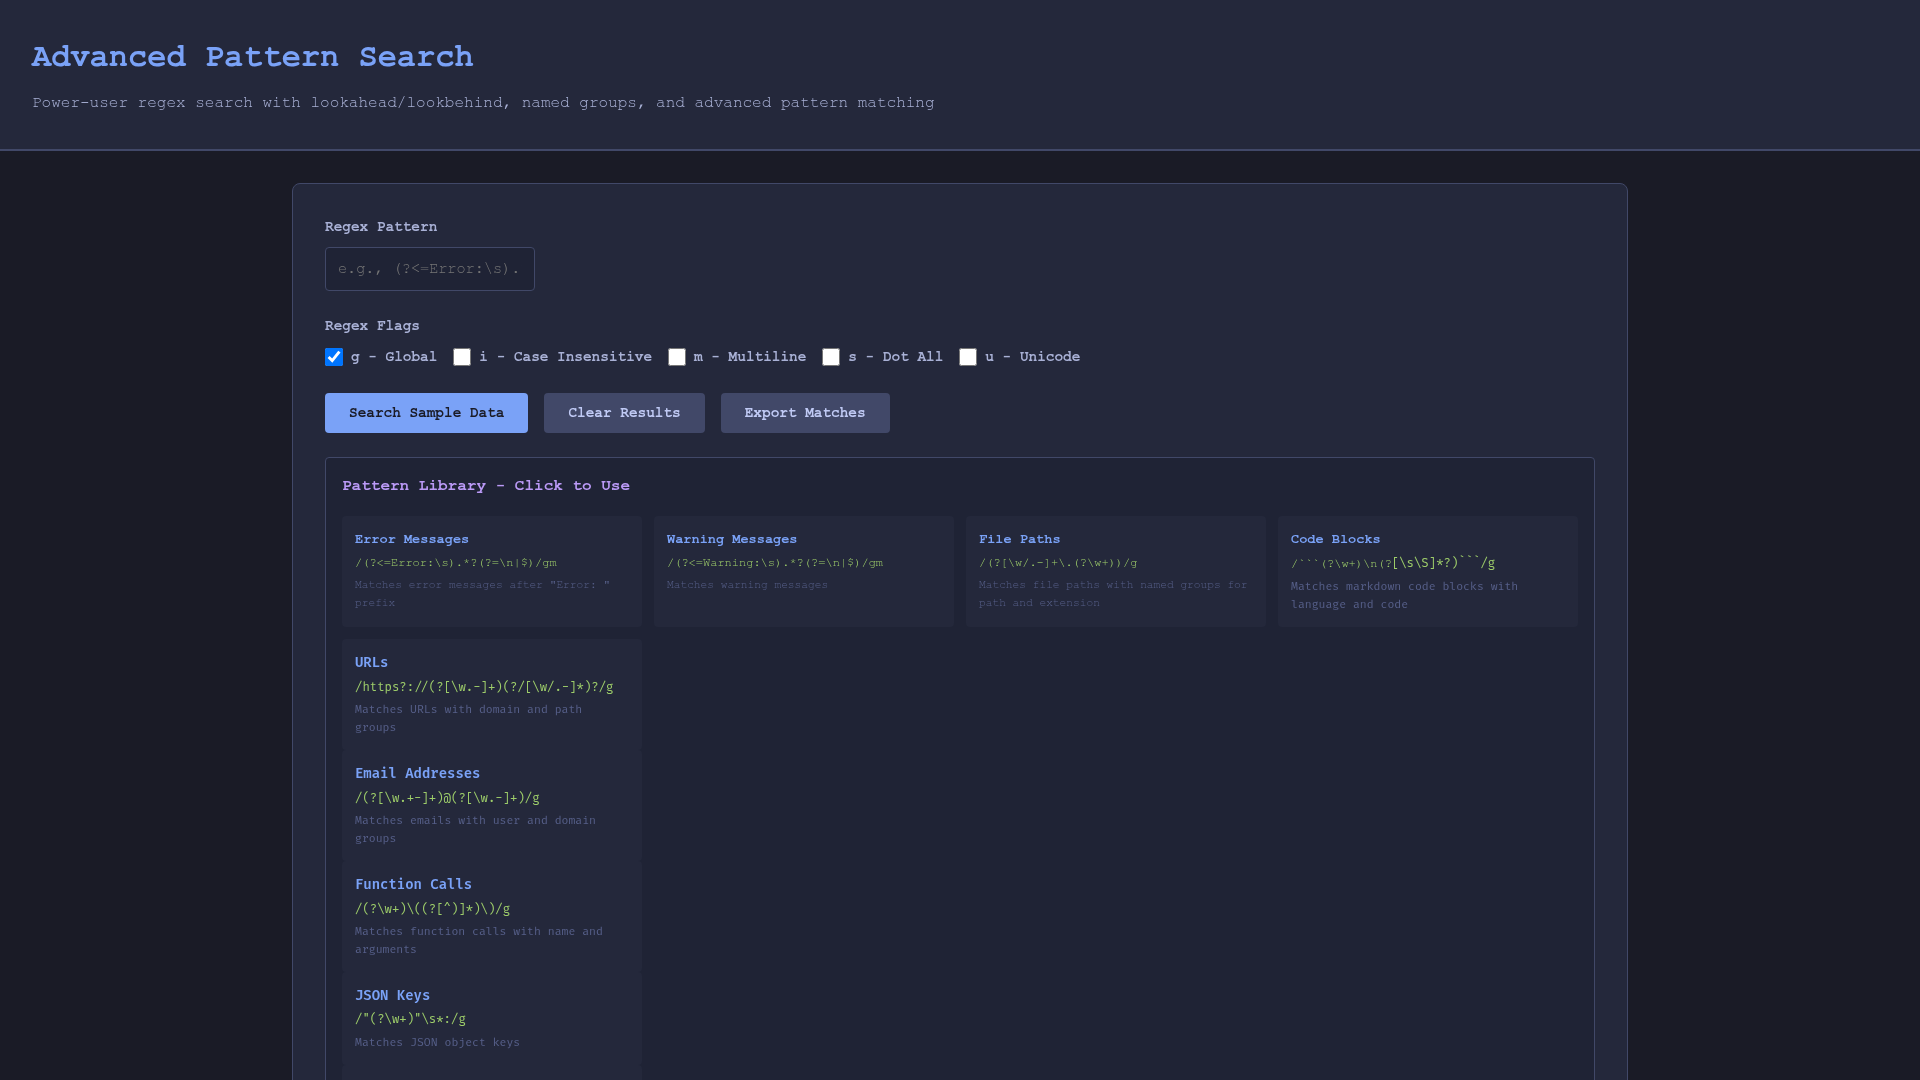Select the Email Addresses pattern card
The height and width of the screenshot is (1080, 1920).
coord(491,805)
